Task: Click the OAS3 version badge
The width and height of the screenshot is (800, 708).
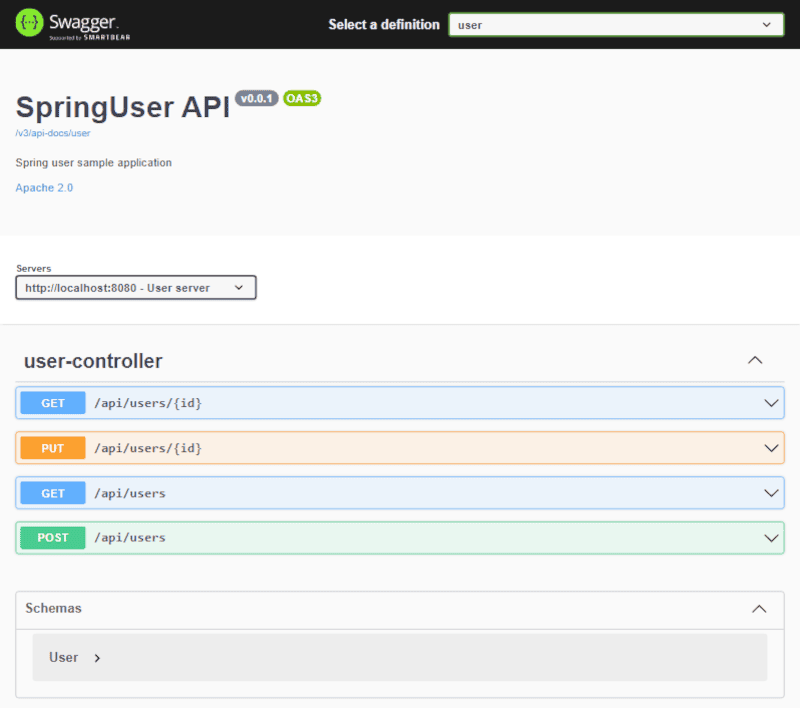Action: point(302,98)
